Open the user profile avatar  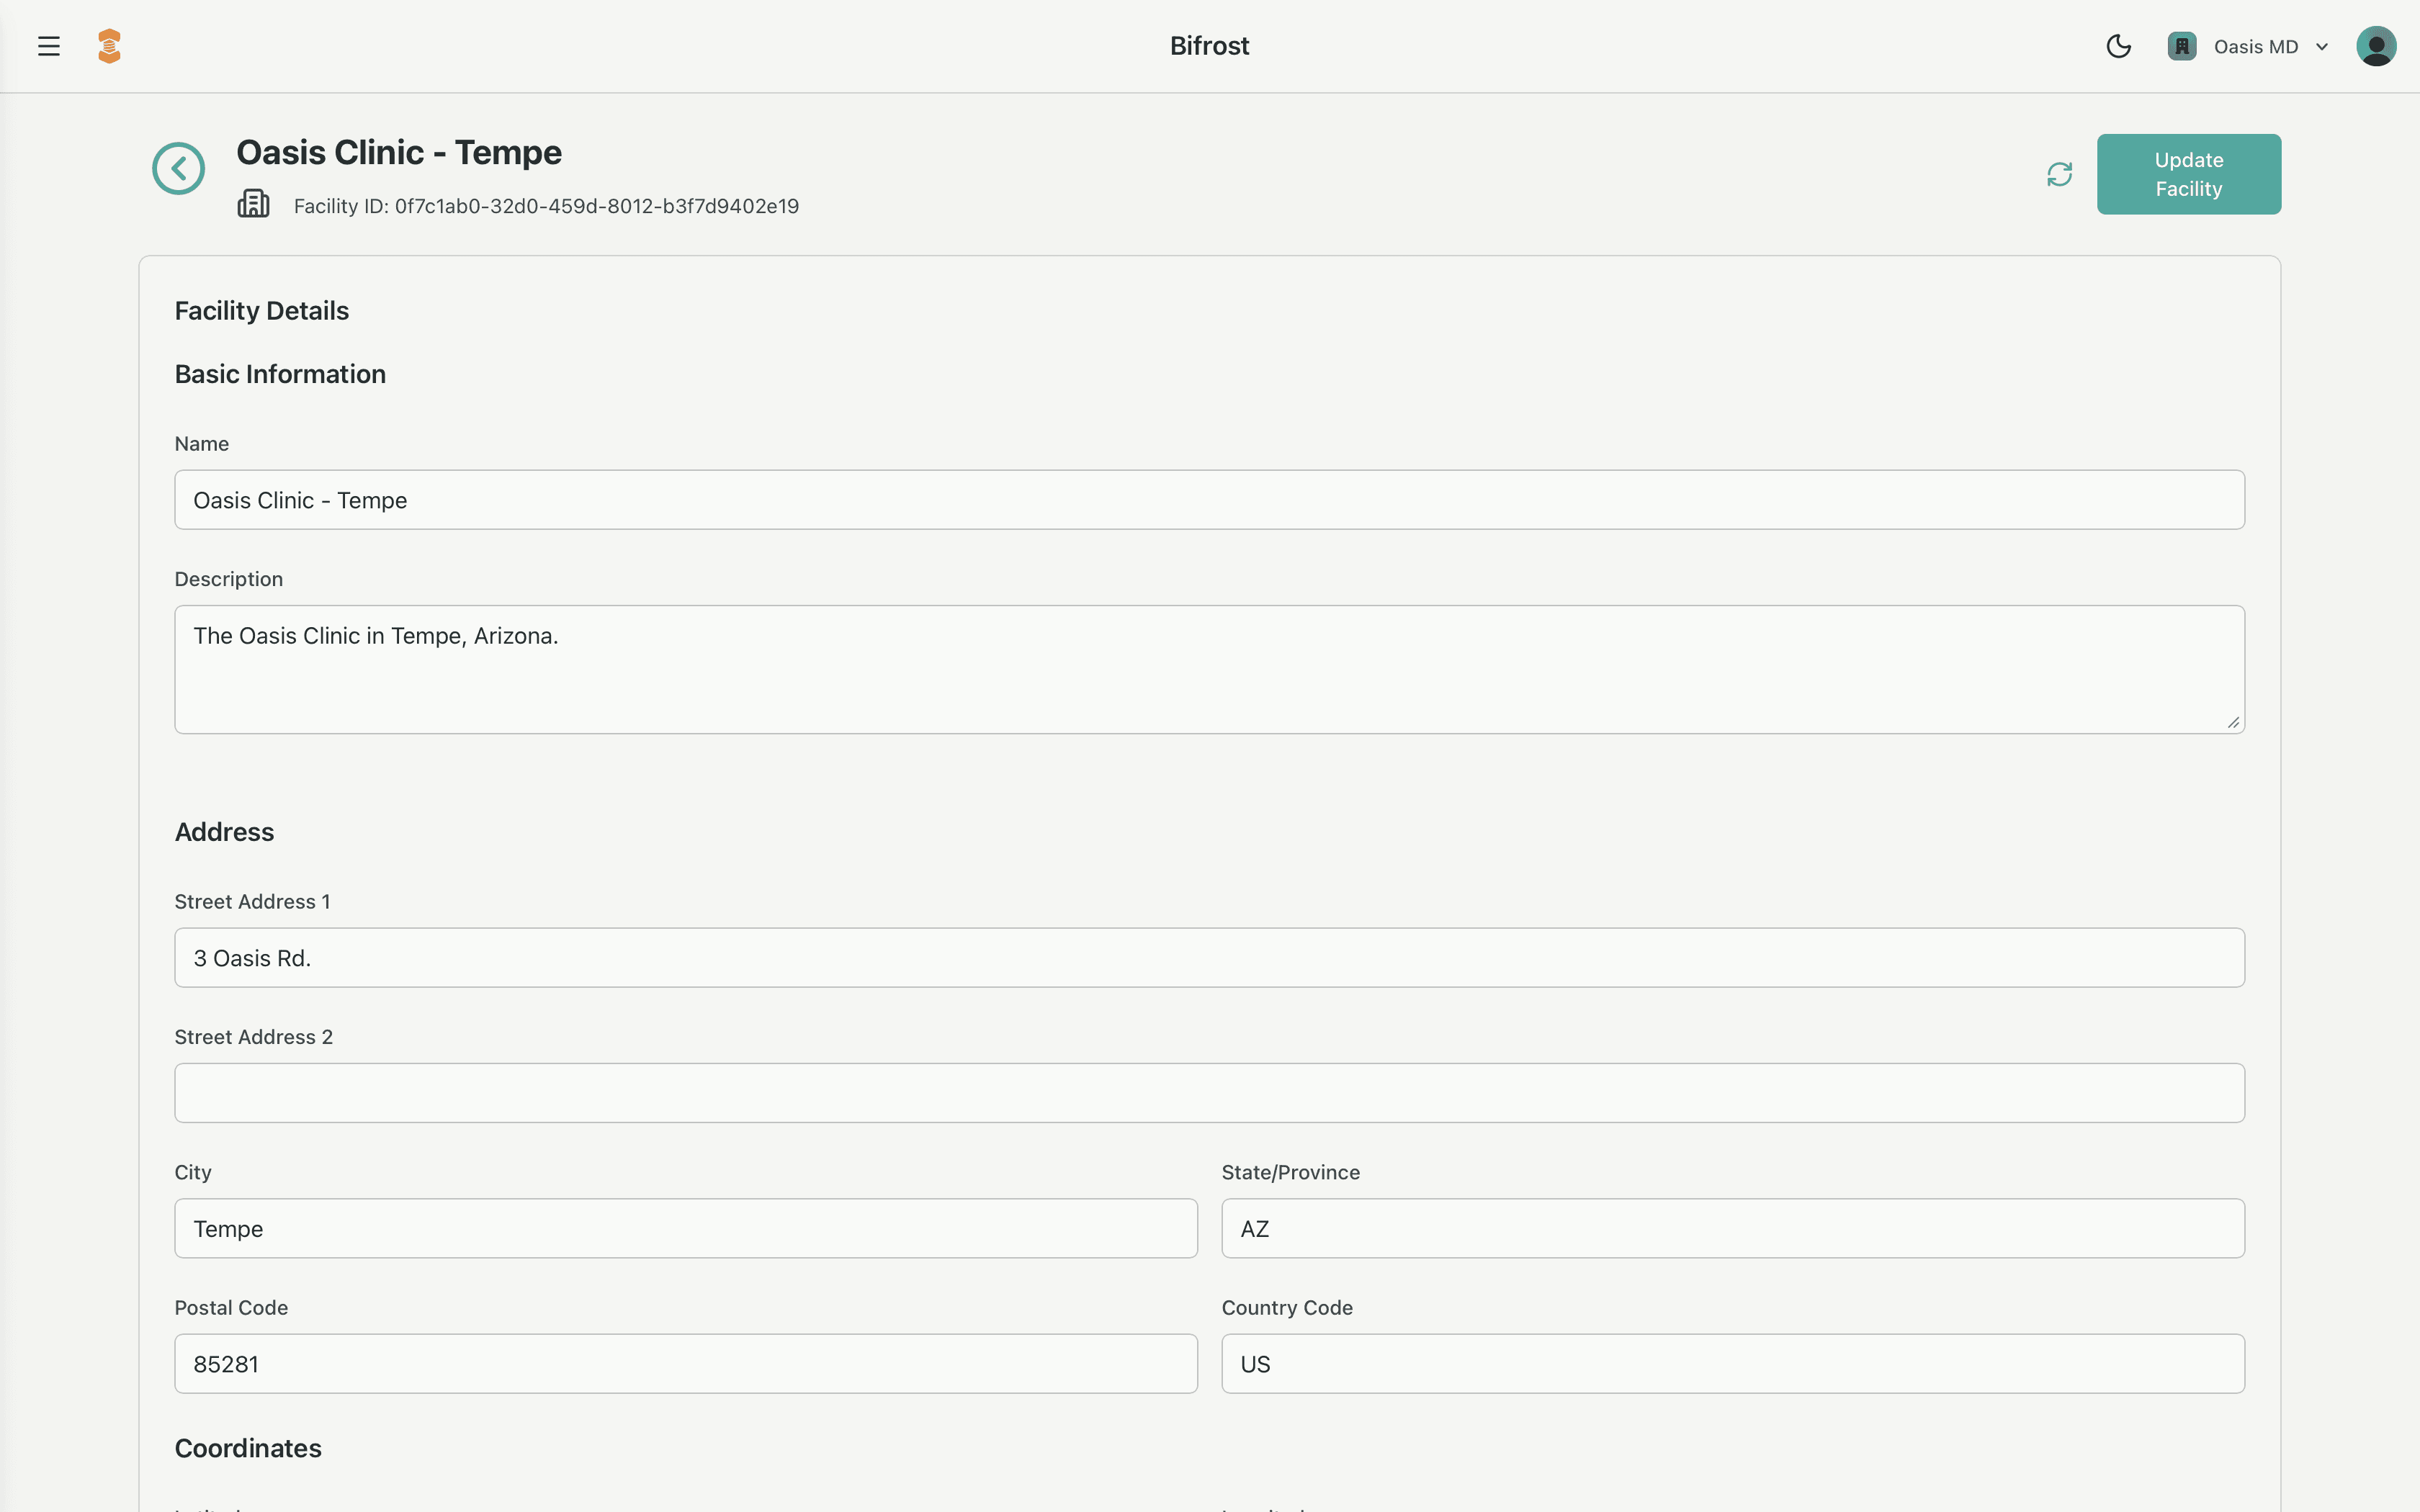[2377, 45]
